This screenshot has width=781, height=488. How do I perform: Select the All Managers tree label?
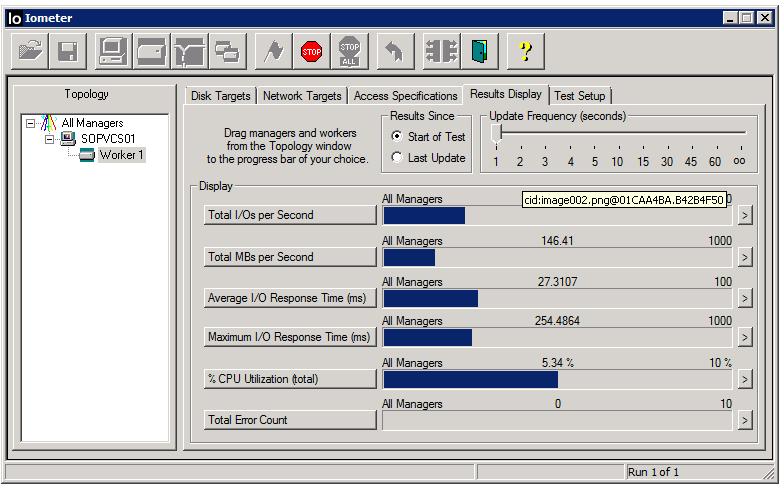(x=92, y=123)
